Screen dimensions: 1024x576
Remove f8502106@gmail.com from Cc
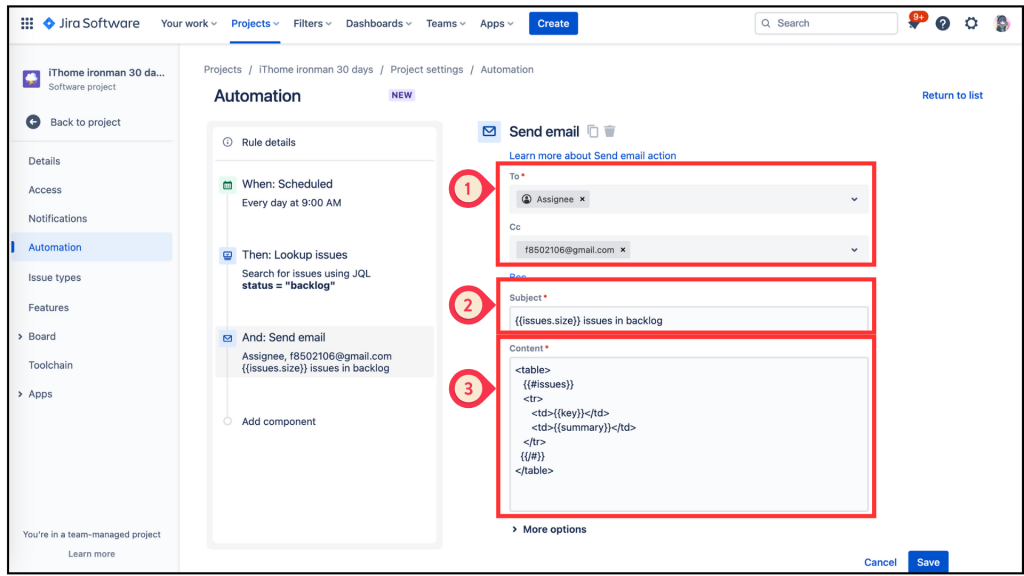[x=623, y=249]
